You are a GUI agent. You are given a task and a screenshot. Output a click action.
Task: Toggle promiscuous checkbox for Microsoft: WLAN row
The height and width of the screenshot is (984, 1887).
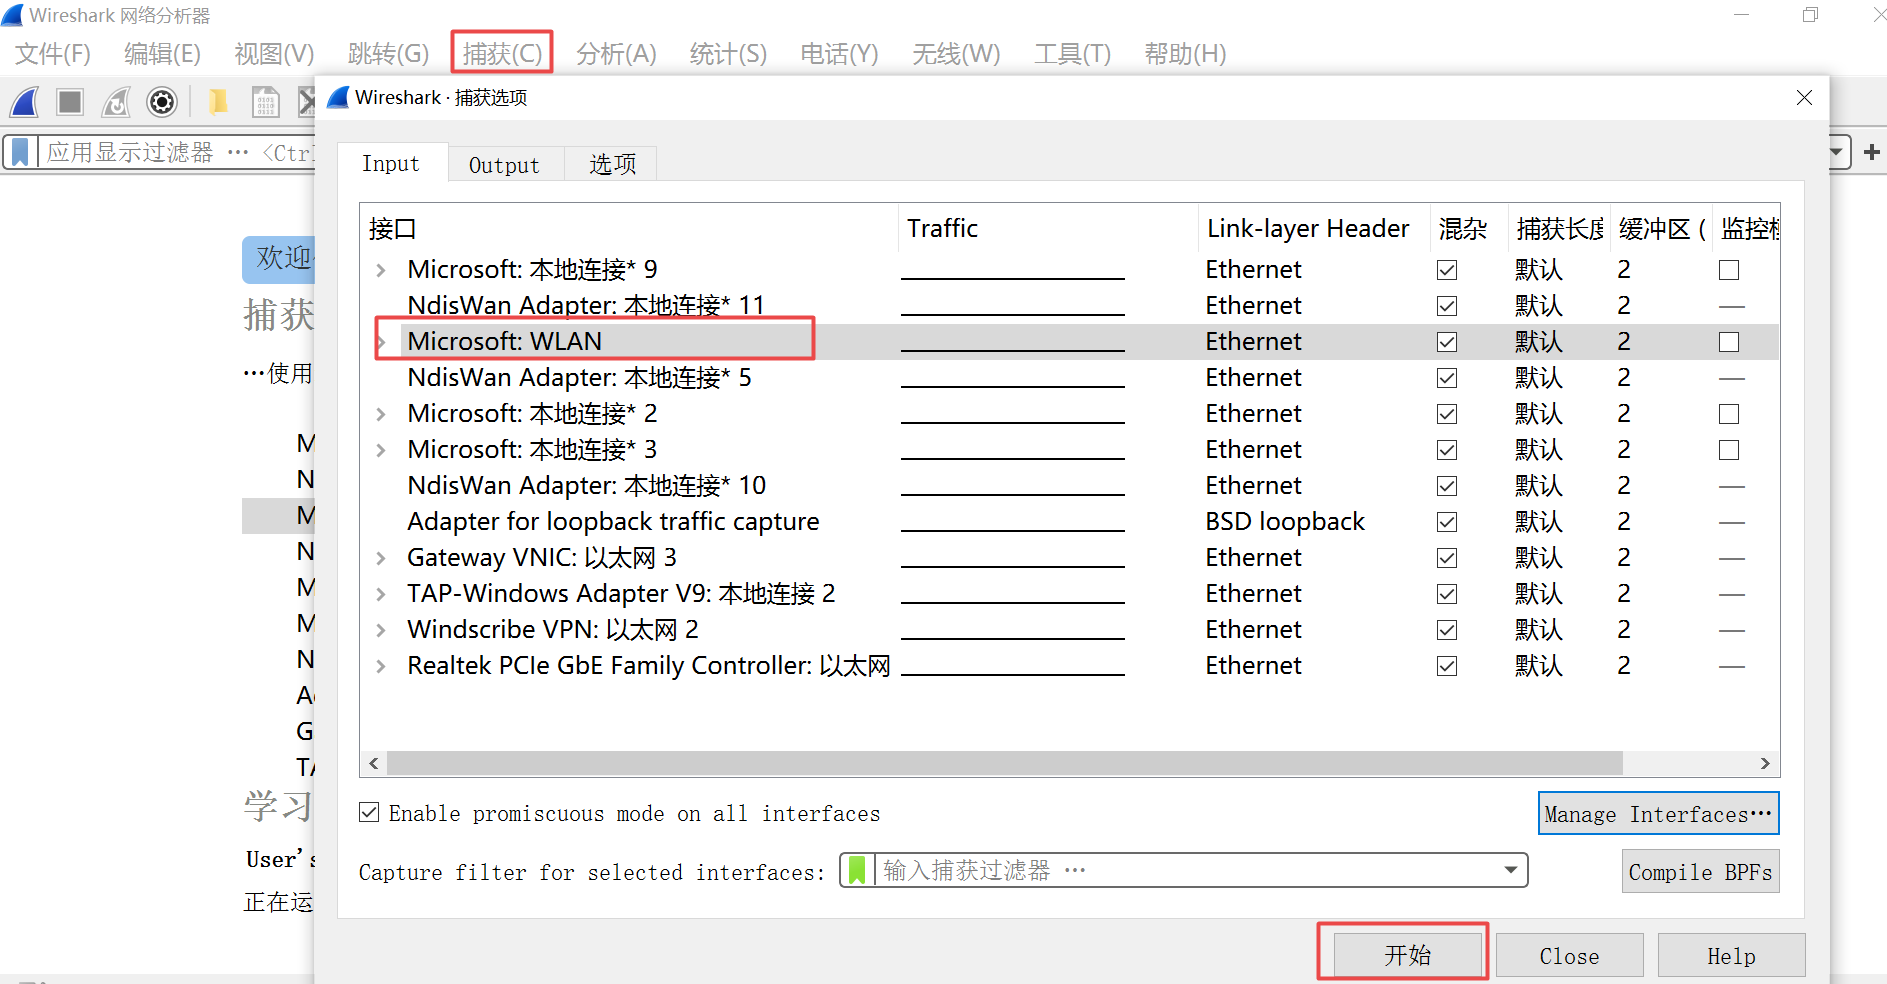coord(1447,342)
